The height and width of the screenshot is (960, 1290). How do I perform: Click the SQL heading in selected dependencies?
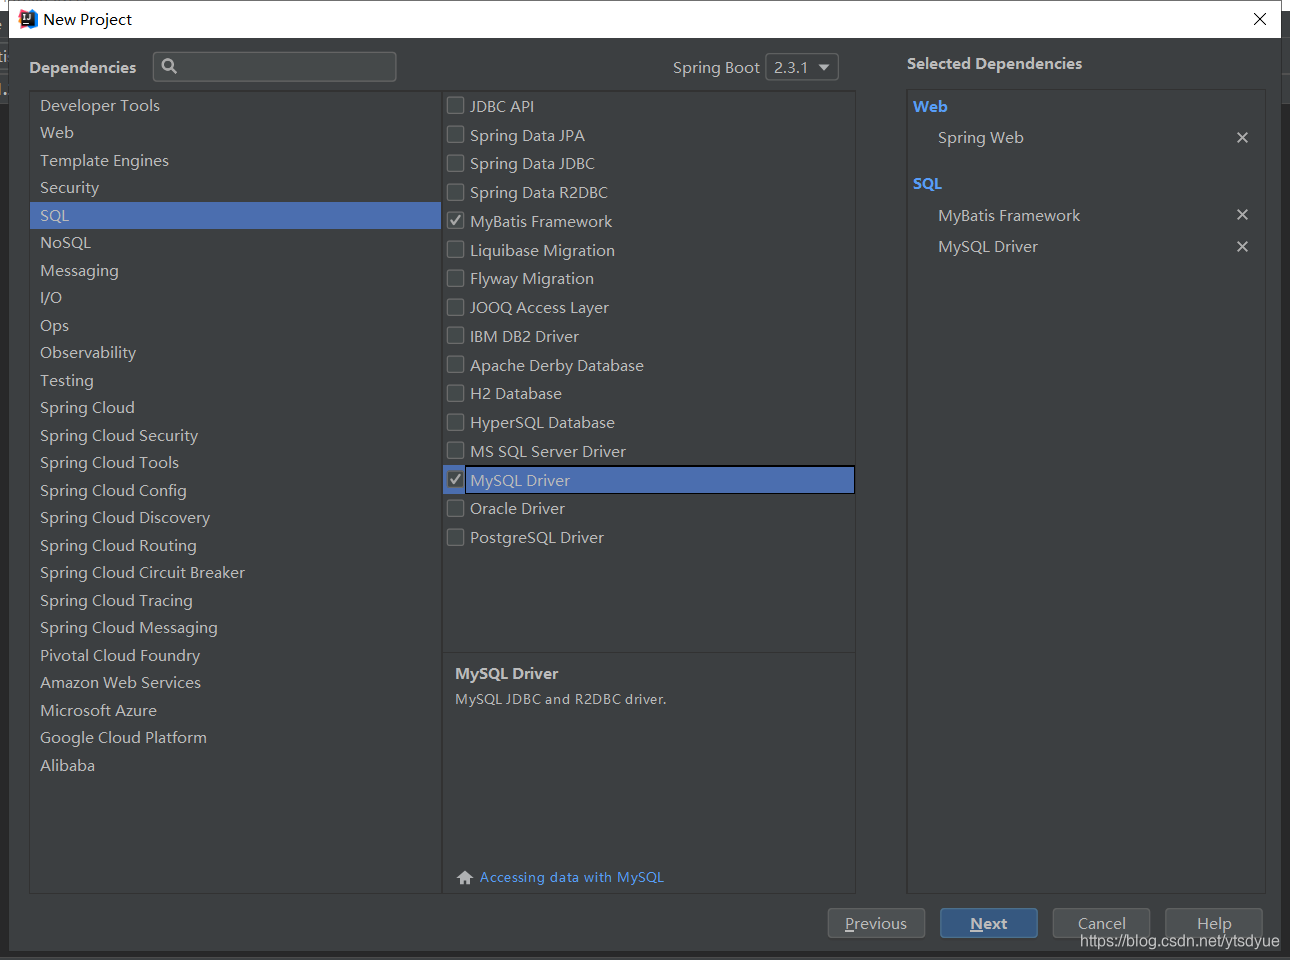pos(927,184)
